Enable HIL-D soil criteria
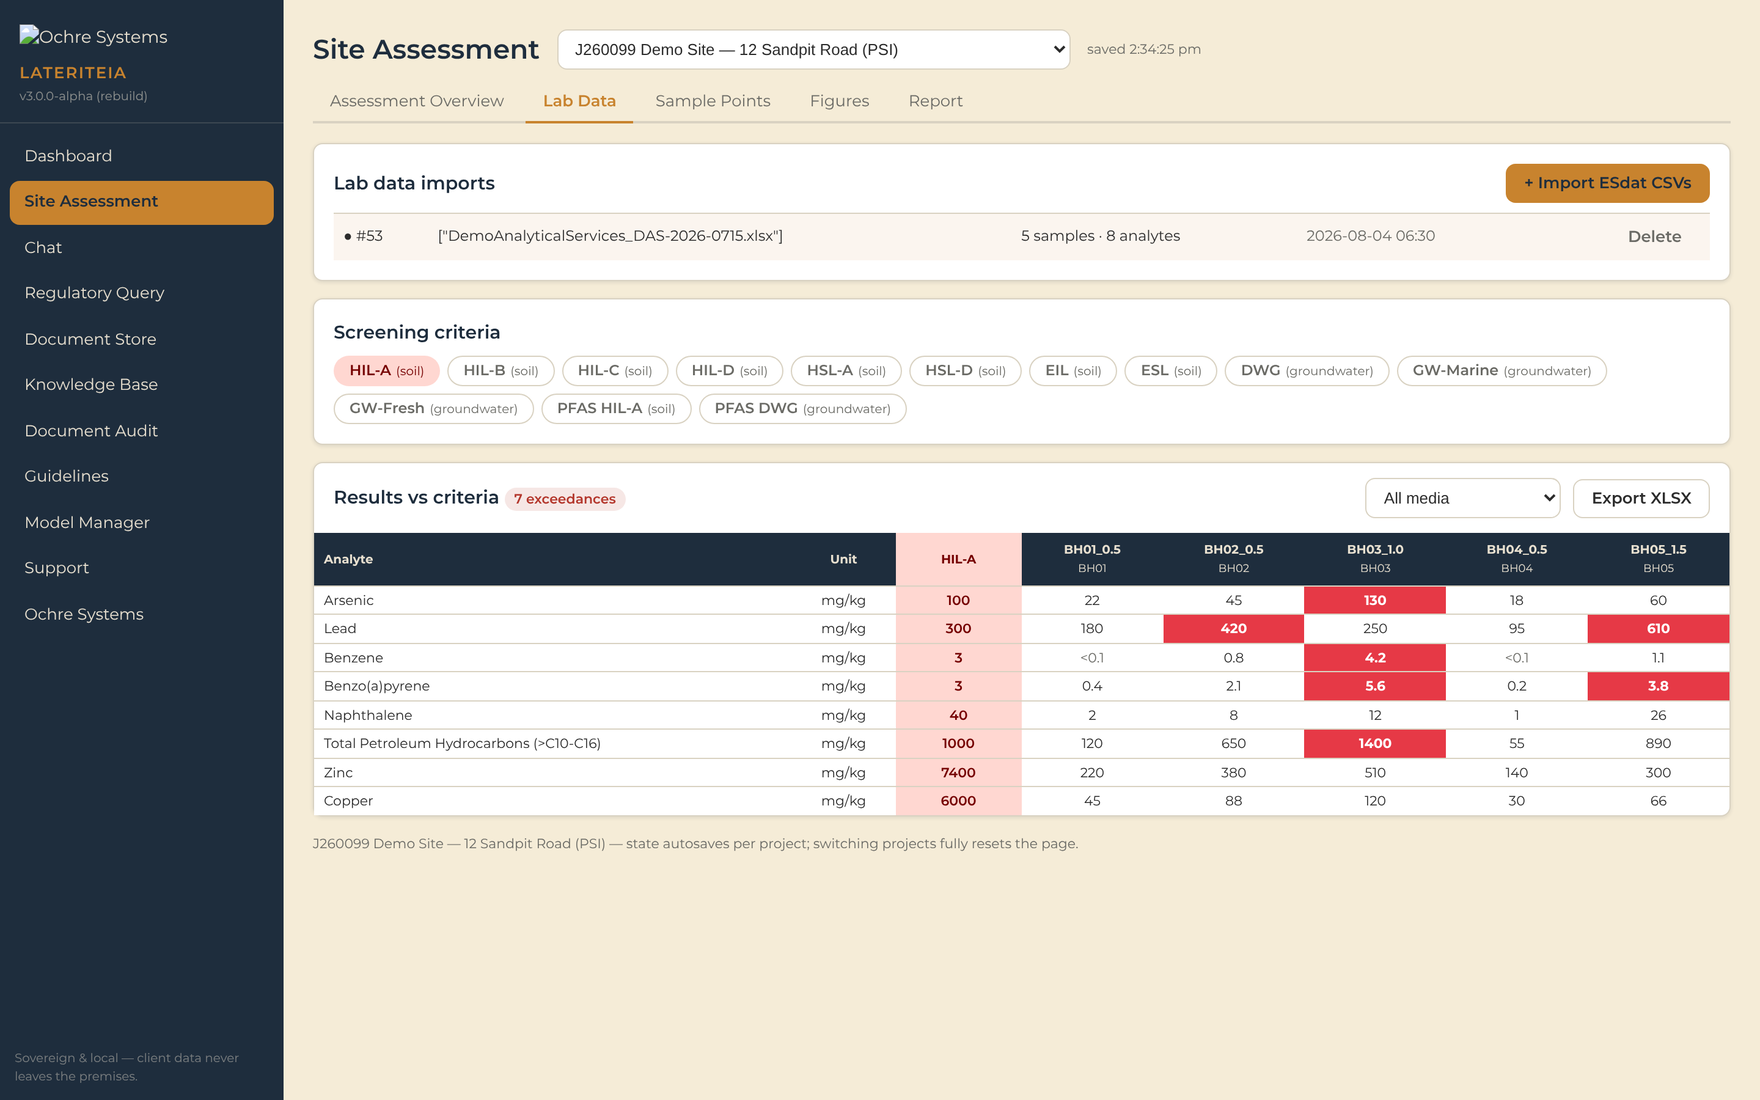Viewport: 1760px width, 1100px height. pyautogui.click(x=729, y=371)
